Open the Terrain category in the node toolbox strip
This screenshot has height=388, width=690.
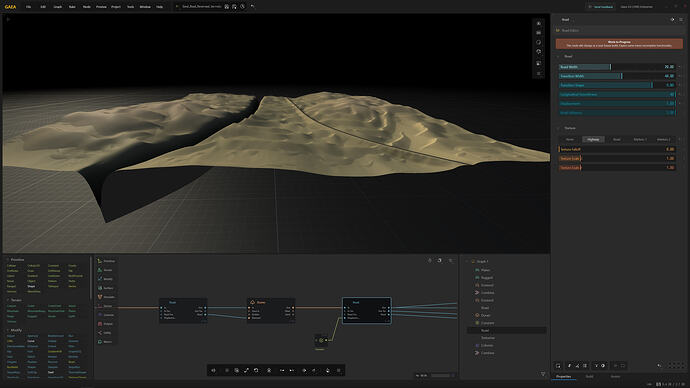[x=106, y=270]
